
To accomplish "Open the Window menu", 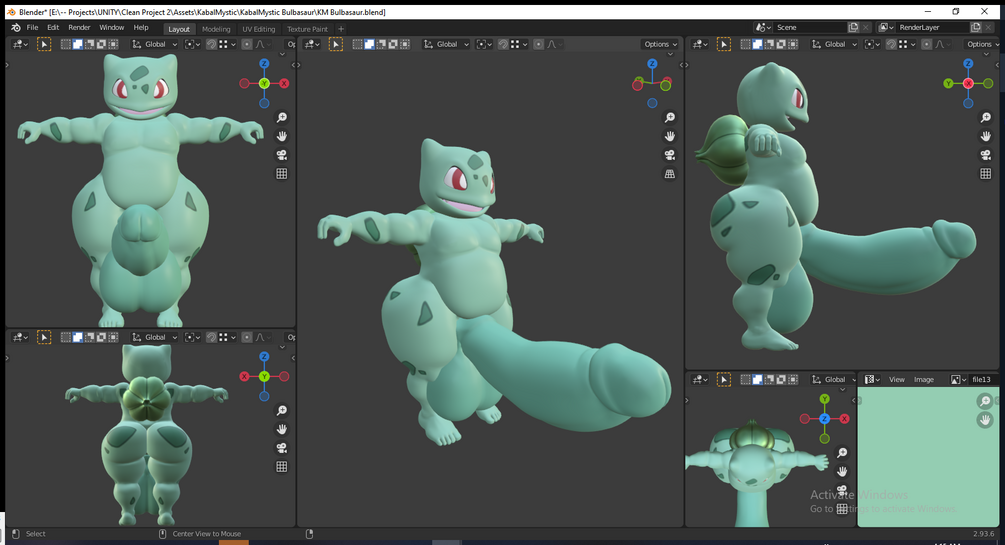I will tap(112, 28).
